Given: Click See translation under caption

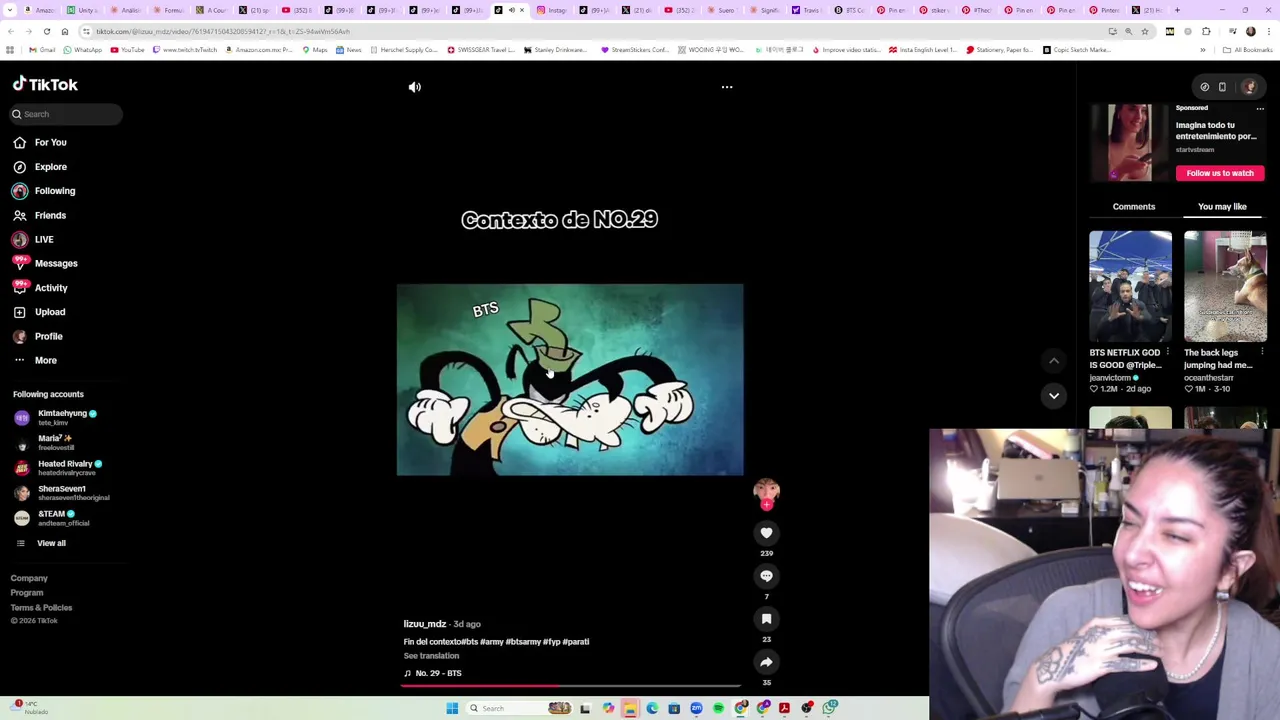Looking at the screenshot, I should coord(431,656).
